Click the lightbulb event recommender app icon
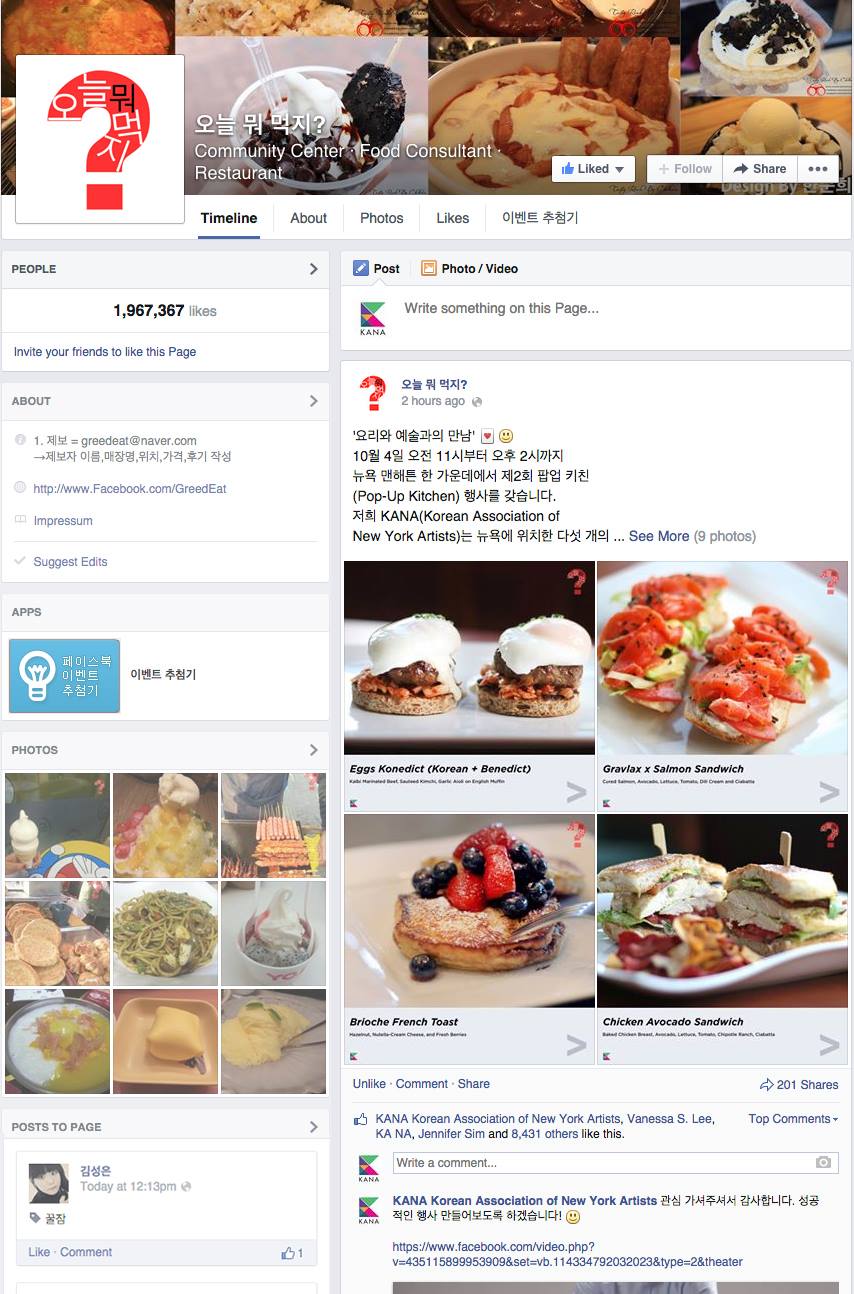 (x=64, y=676)
